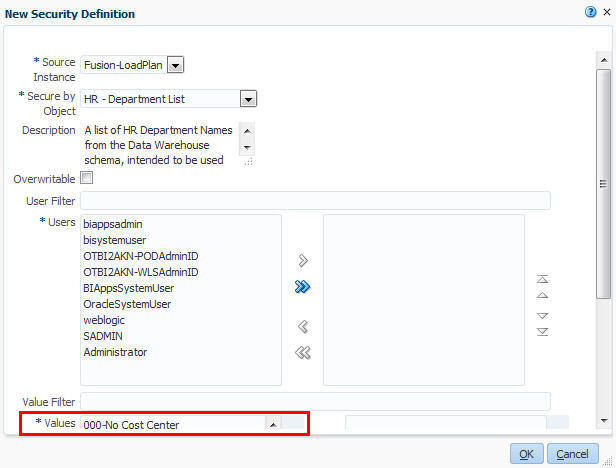Click the User Filter input field
Image resolution: width=616 pixels, height=468 pixels.
(x=315, y=201)
